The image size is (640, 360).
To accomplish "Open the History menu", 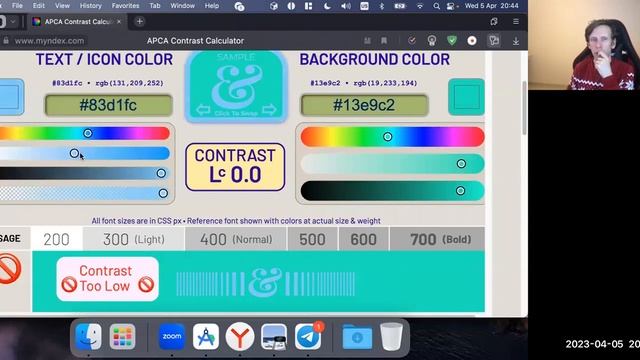I will 90,6.
